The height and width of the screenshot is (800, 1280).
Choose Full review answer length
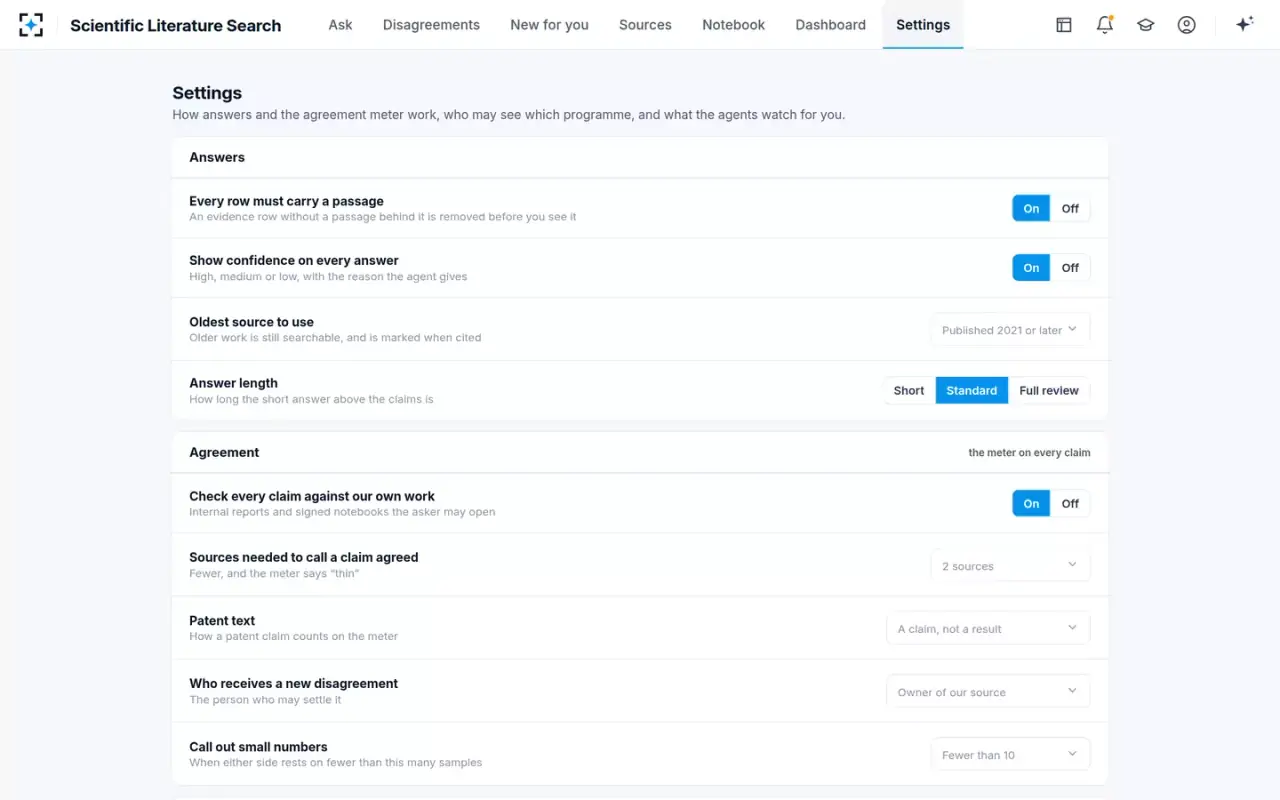click(1049, 390)
